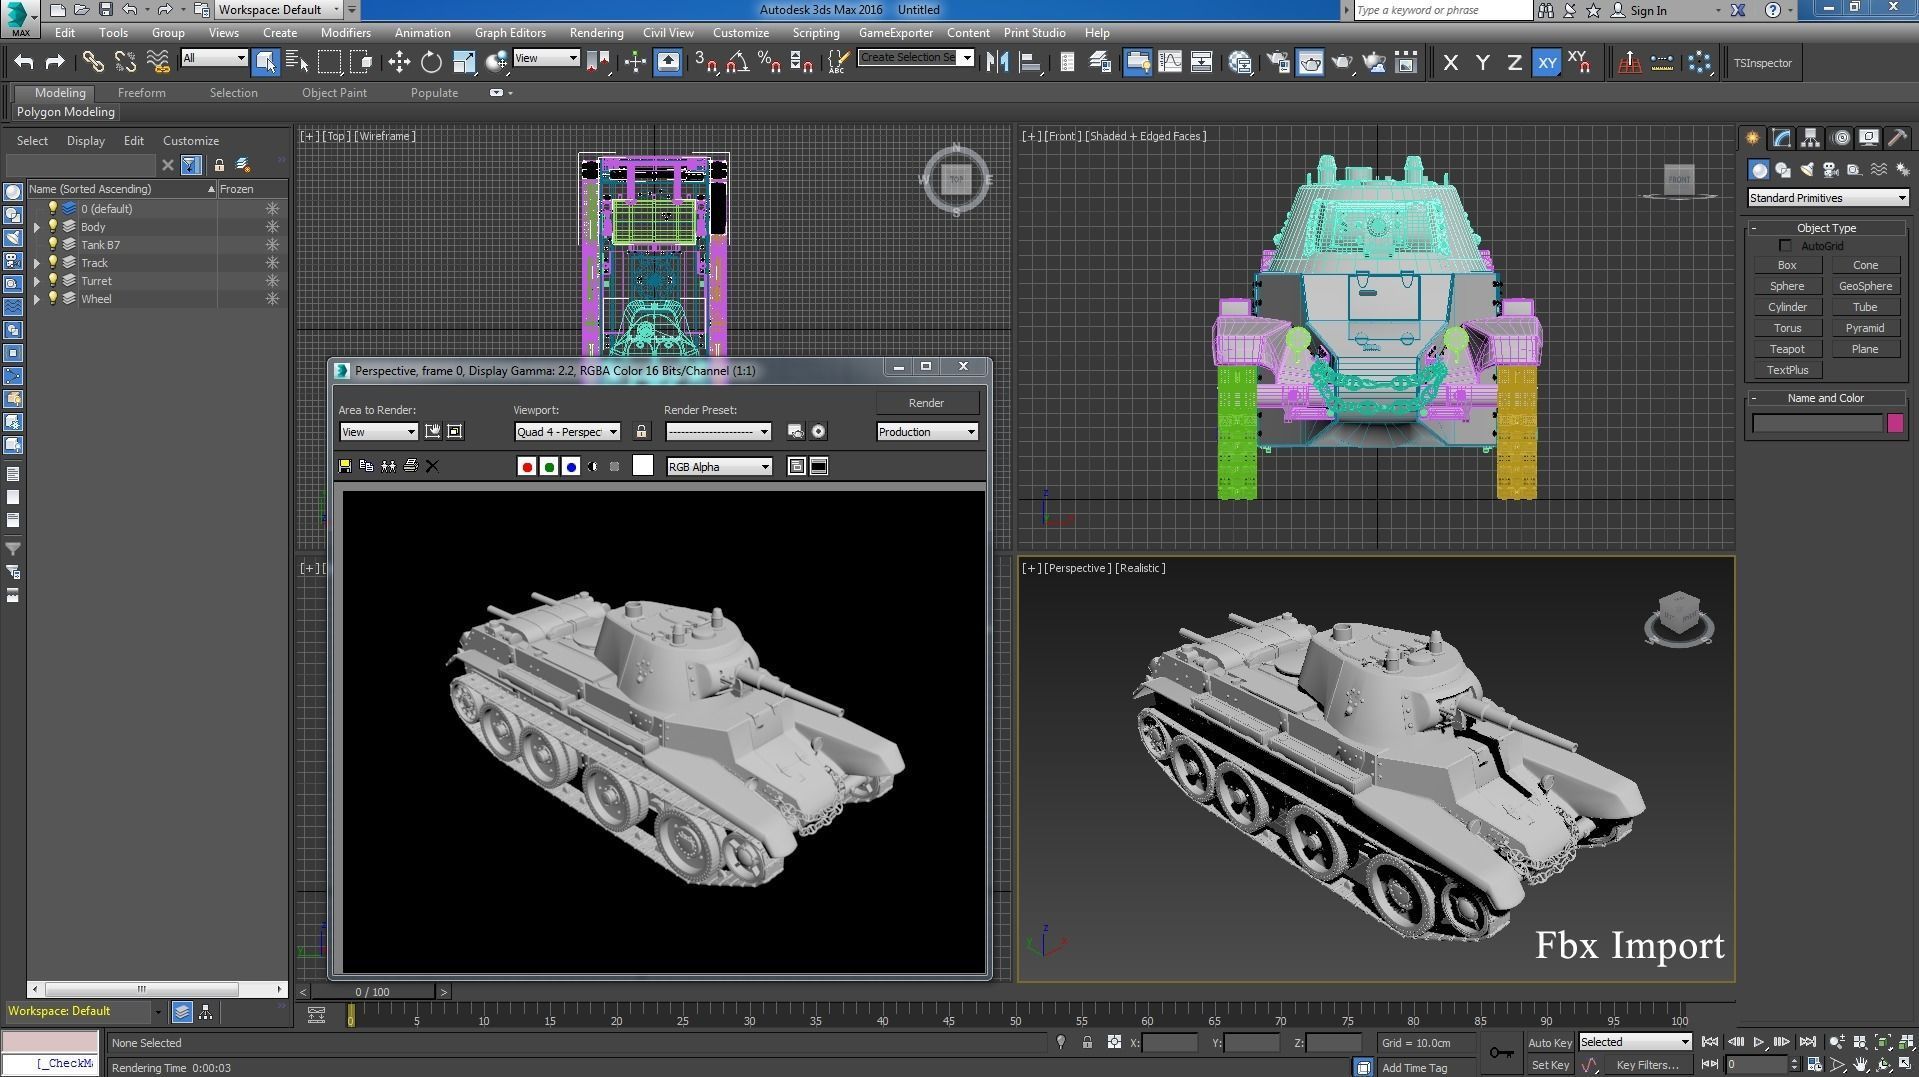Viewport: 1919px width, 1077px height.
Task: Create a TextPlus object
Action: point(1786,370)
